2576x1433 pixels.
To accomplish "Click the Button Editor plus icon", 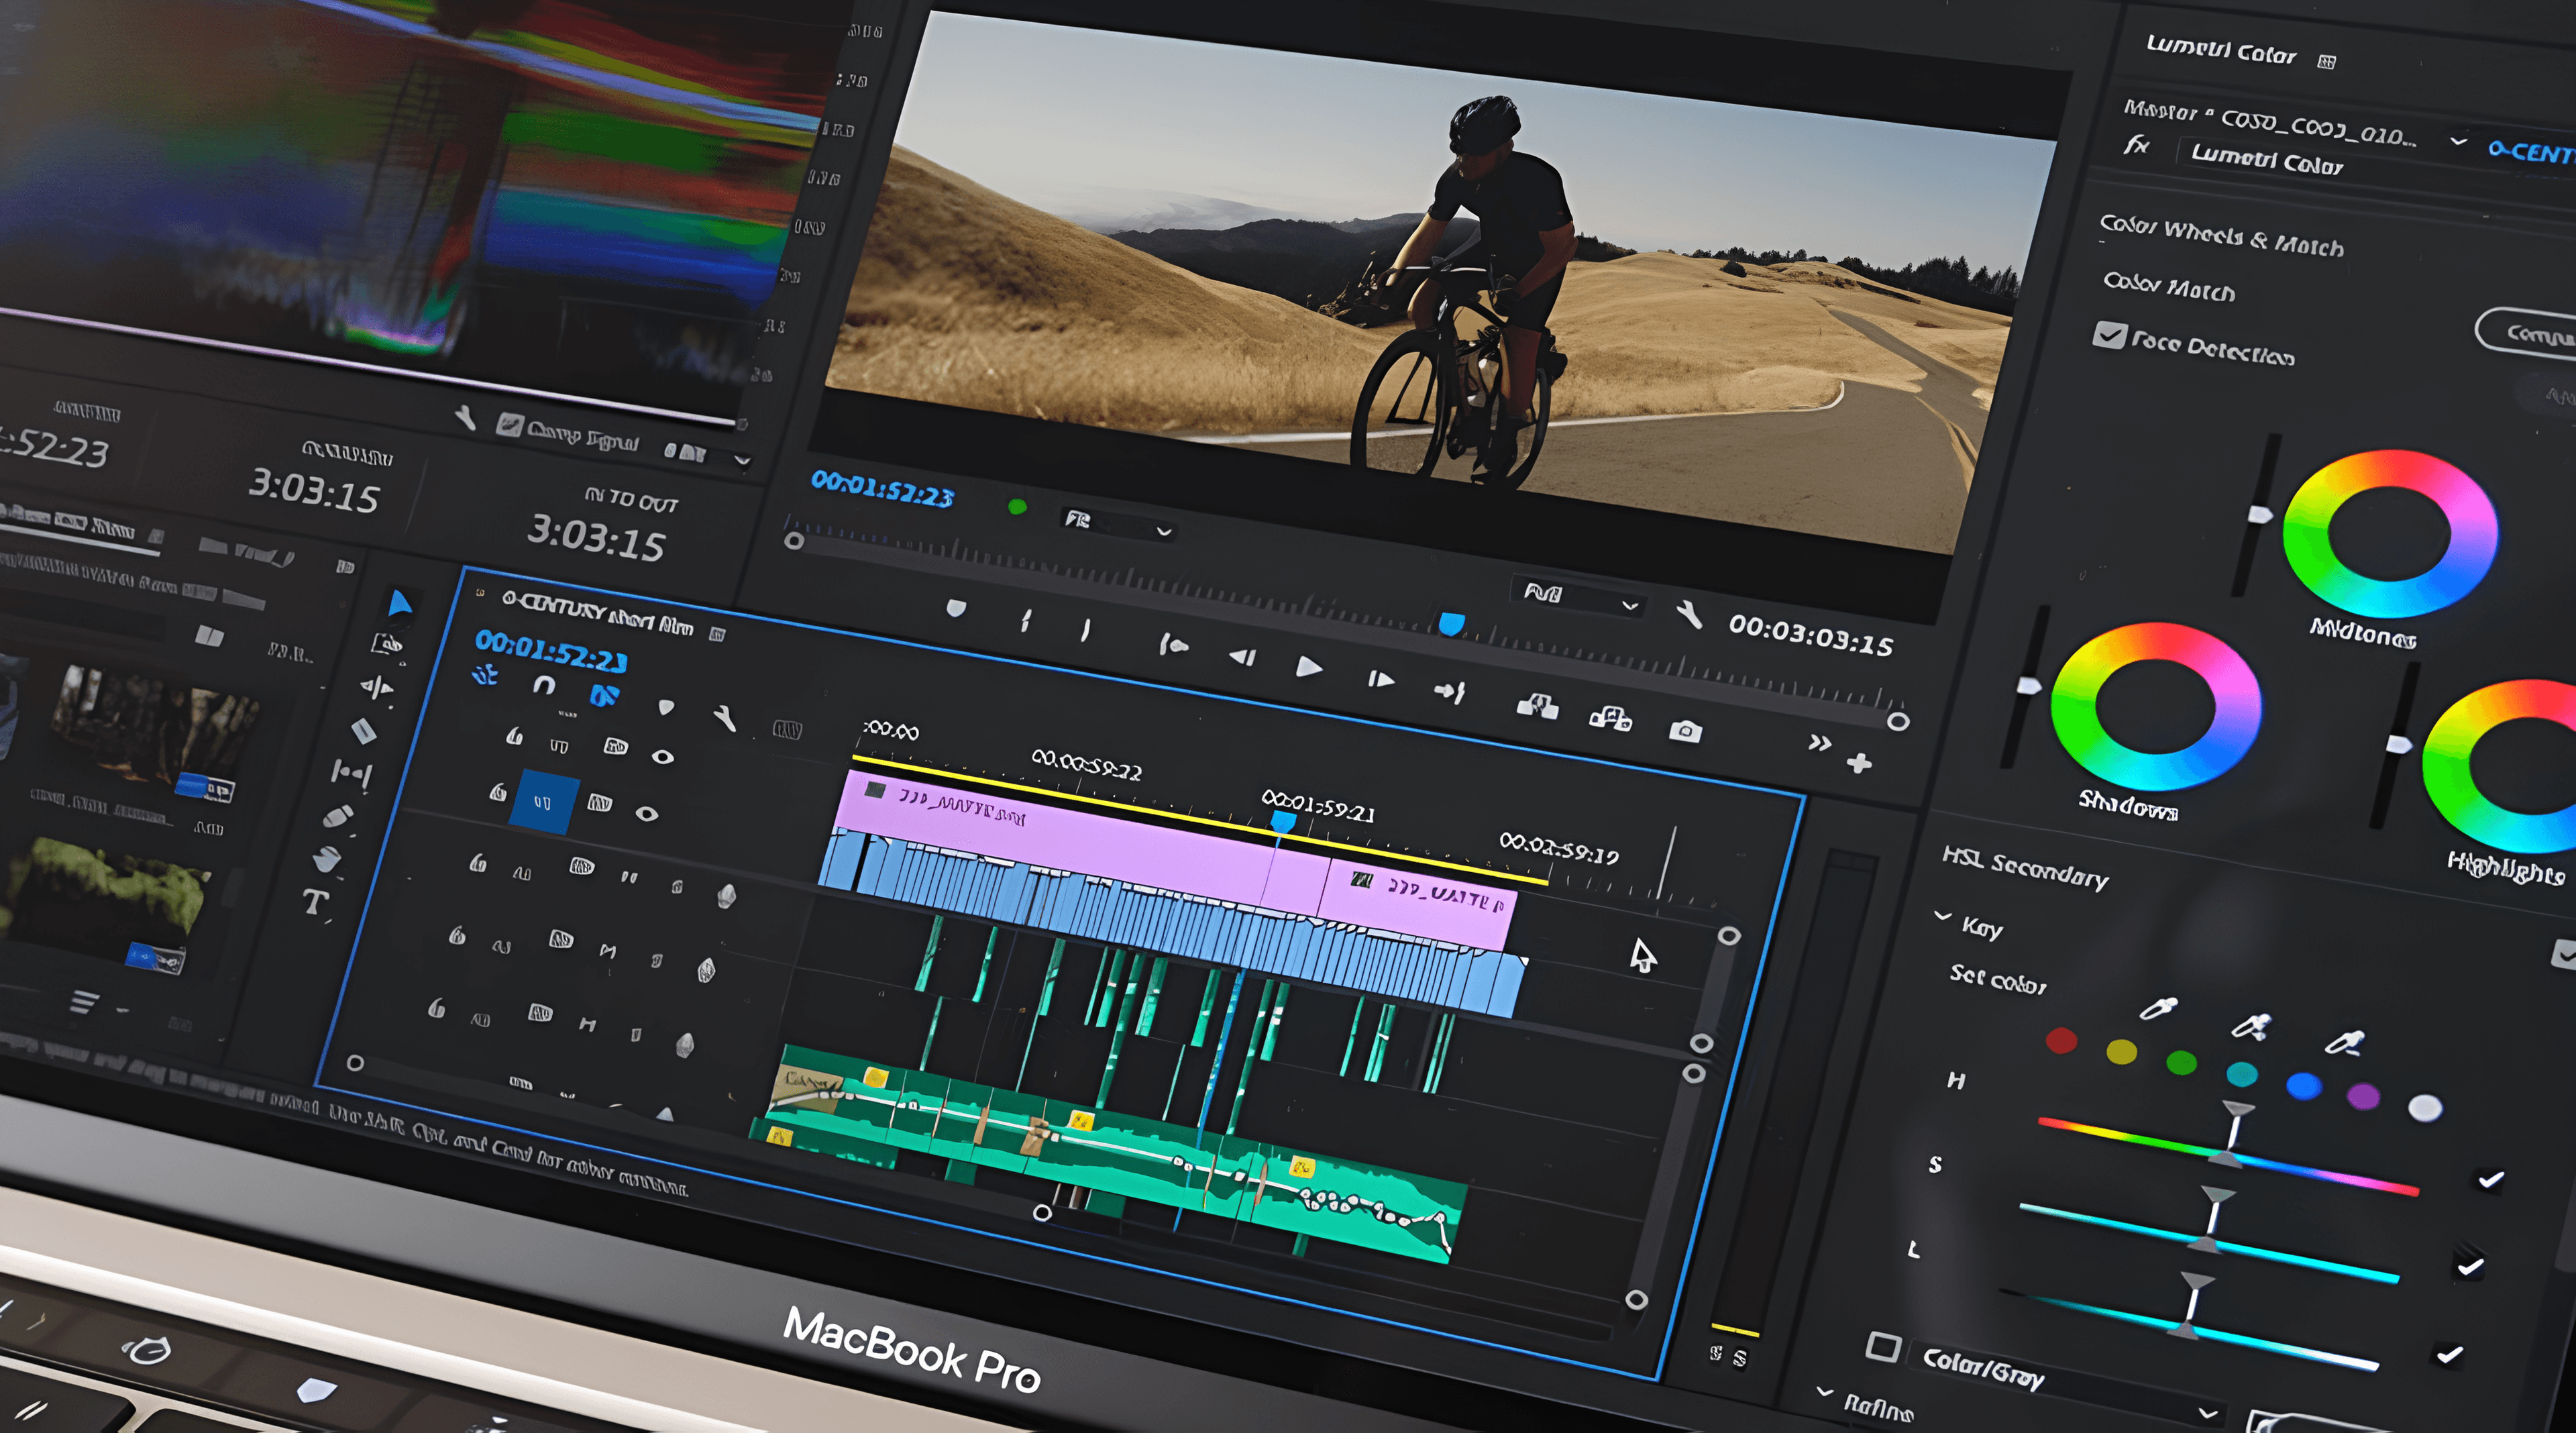I will click(x=1859, y=764).
